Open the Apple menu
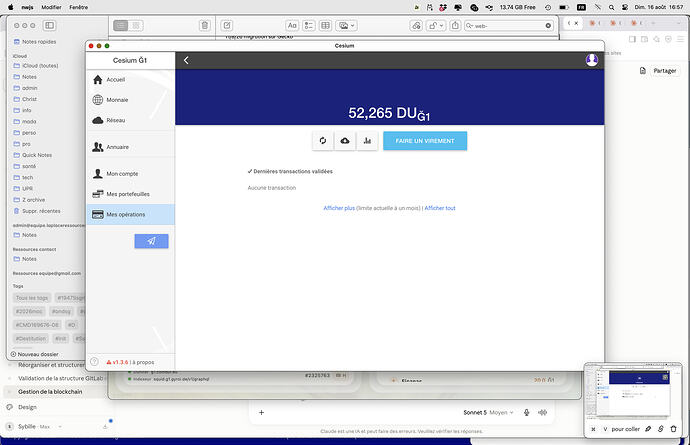 tap(11, 7)
